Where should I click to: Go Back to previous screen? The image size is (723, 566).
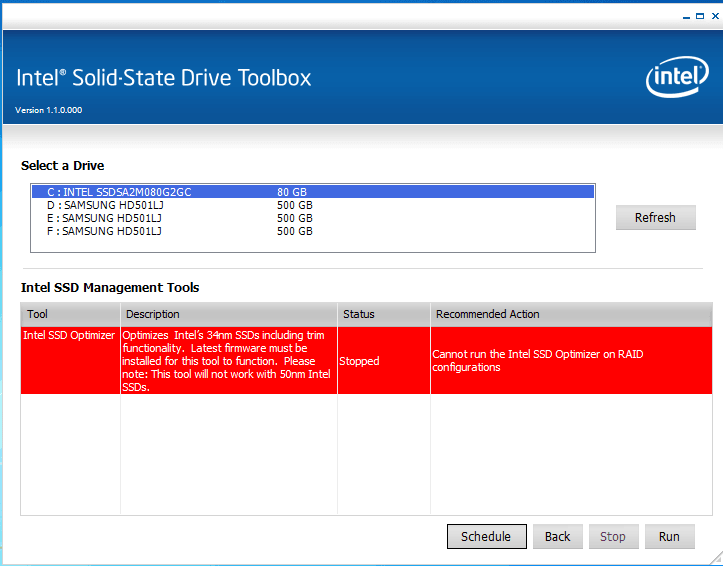tap(557, 537)
